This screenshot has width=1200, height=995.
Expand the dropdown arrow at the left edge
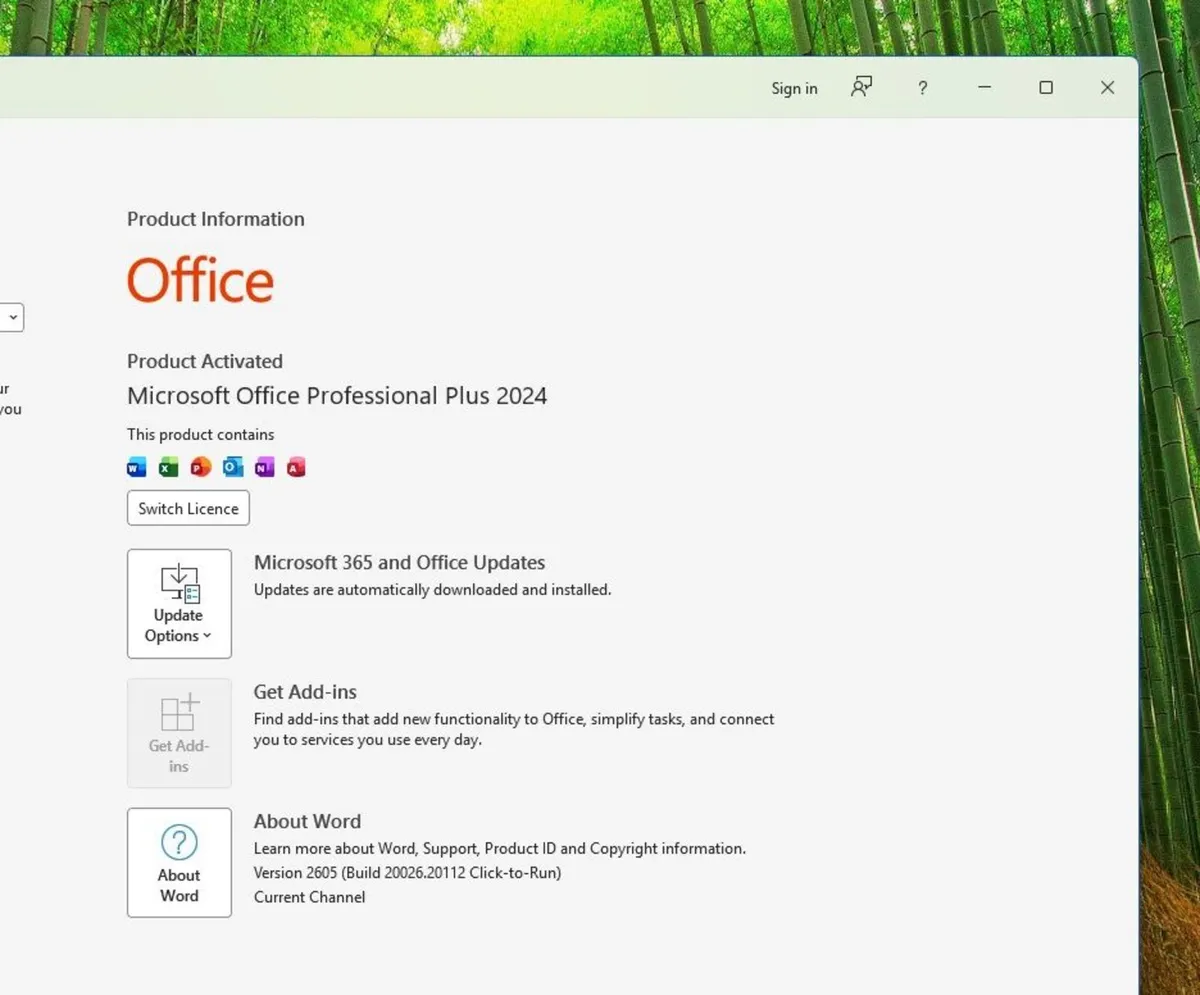[12, 318]
